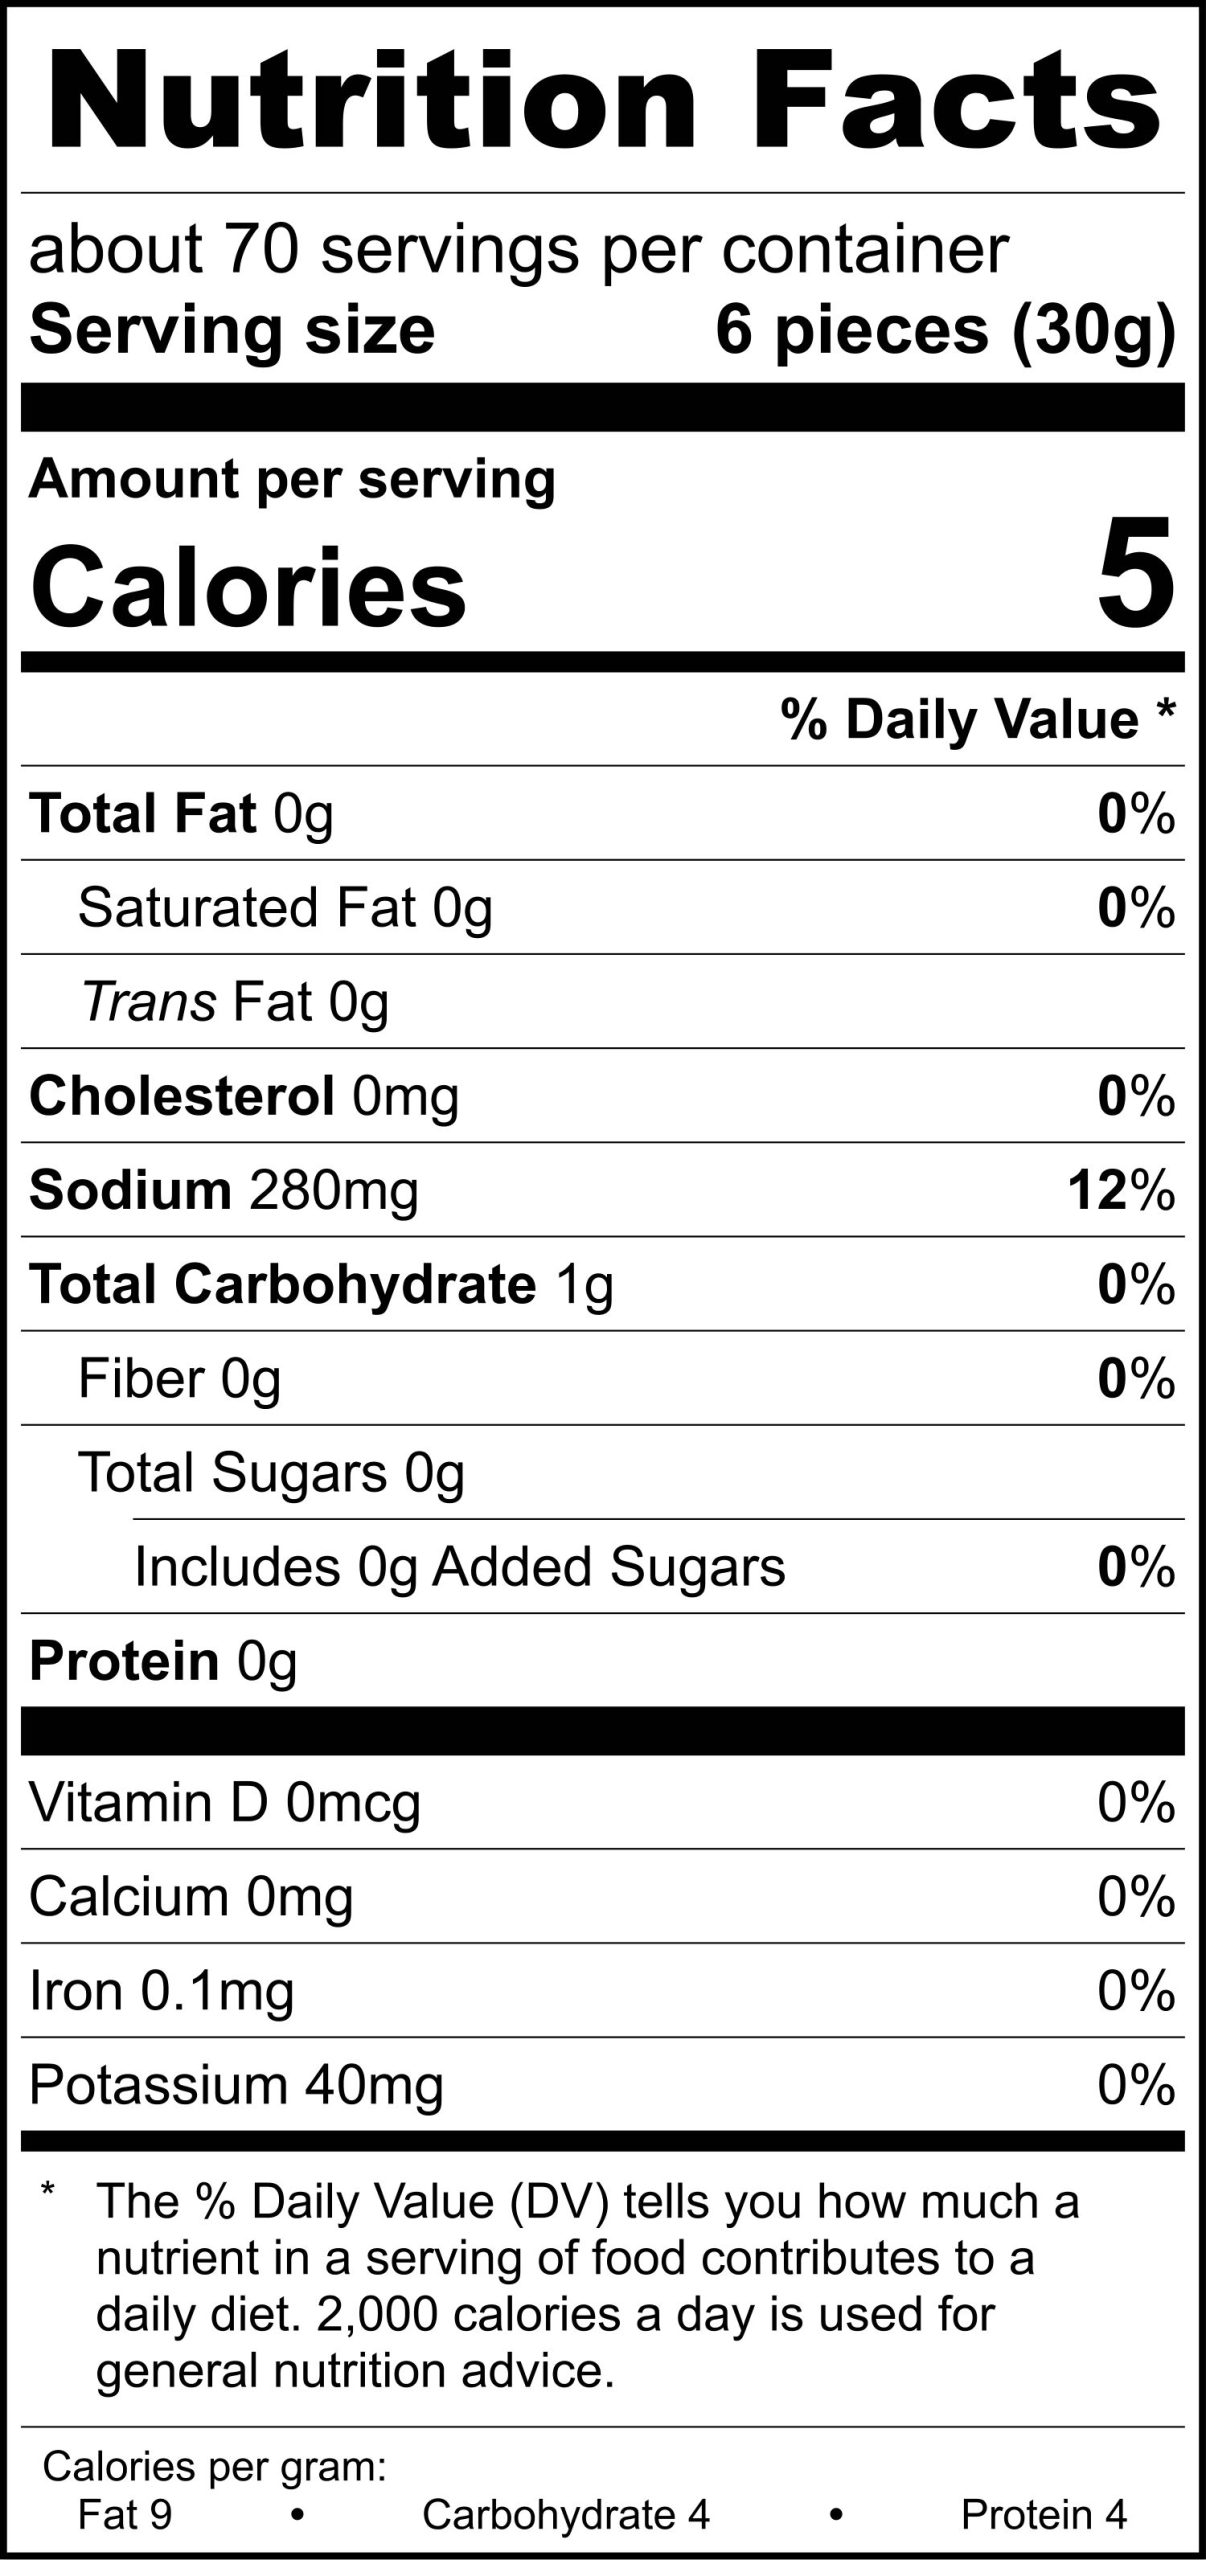
Task: Click the 12% sodium daily value
Action: click(x=1120, y=1190)
